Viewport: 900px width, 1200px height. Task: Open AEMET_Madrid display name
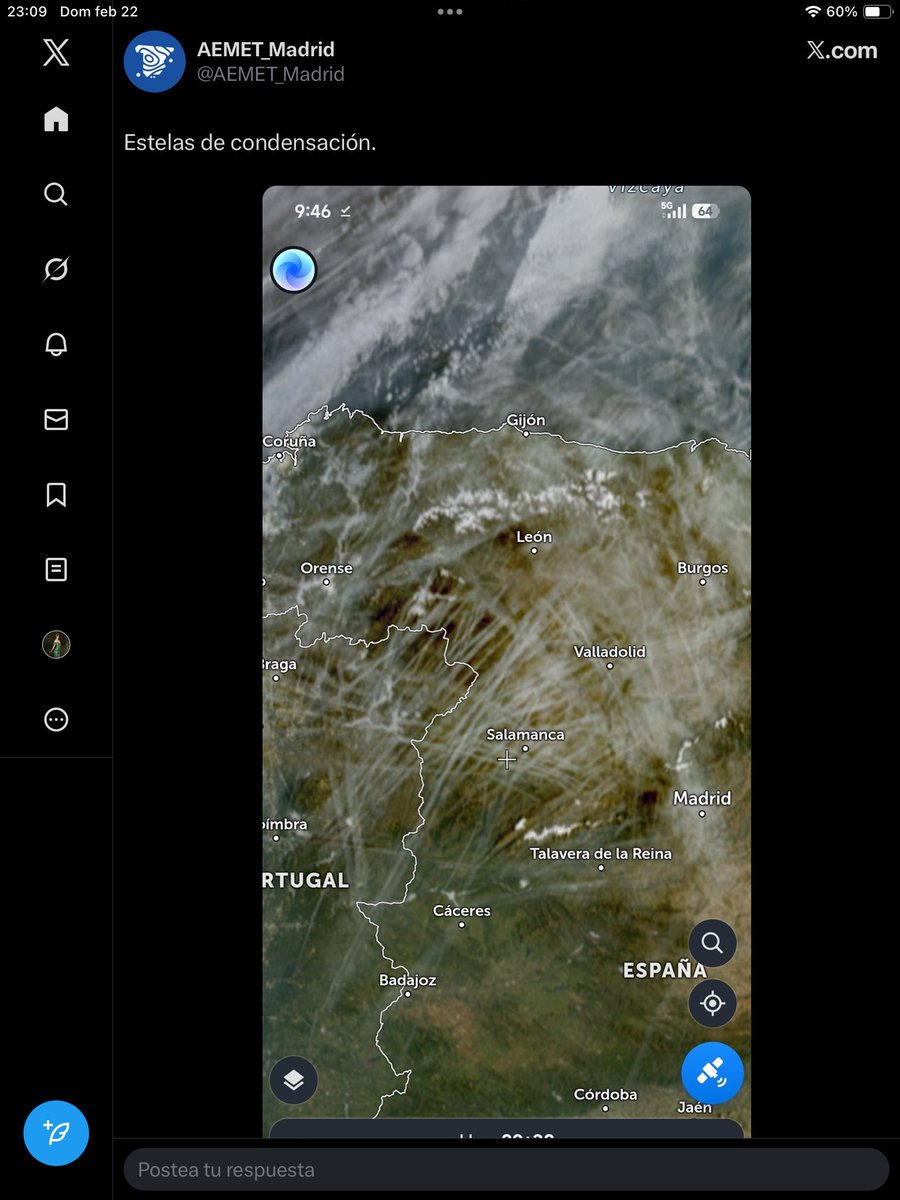265,49
